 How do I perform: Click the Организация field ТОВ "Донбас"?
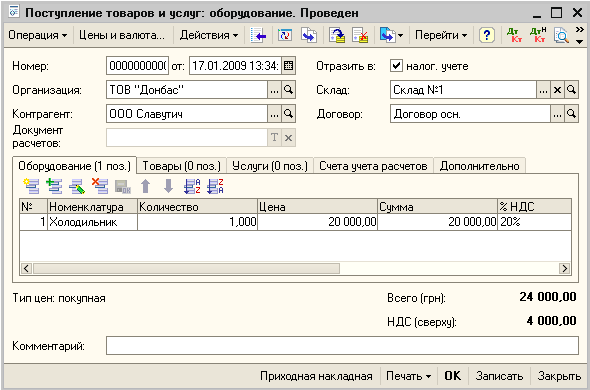coord(187,90)
